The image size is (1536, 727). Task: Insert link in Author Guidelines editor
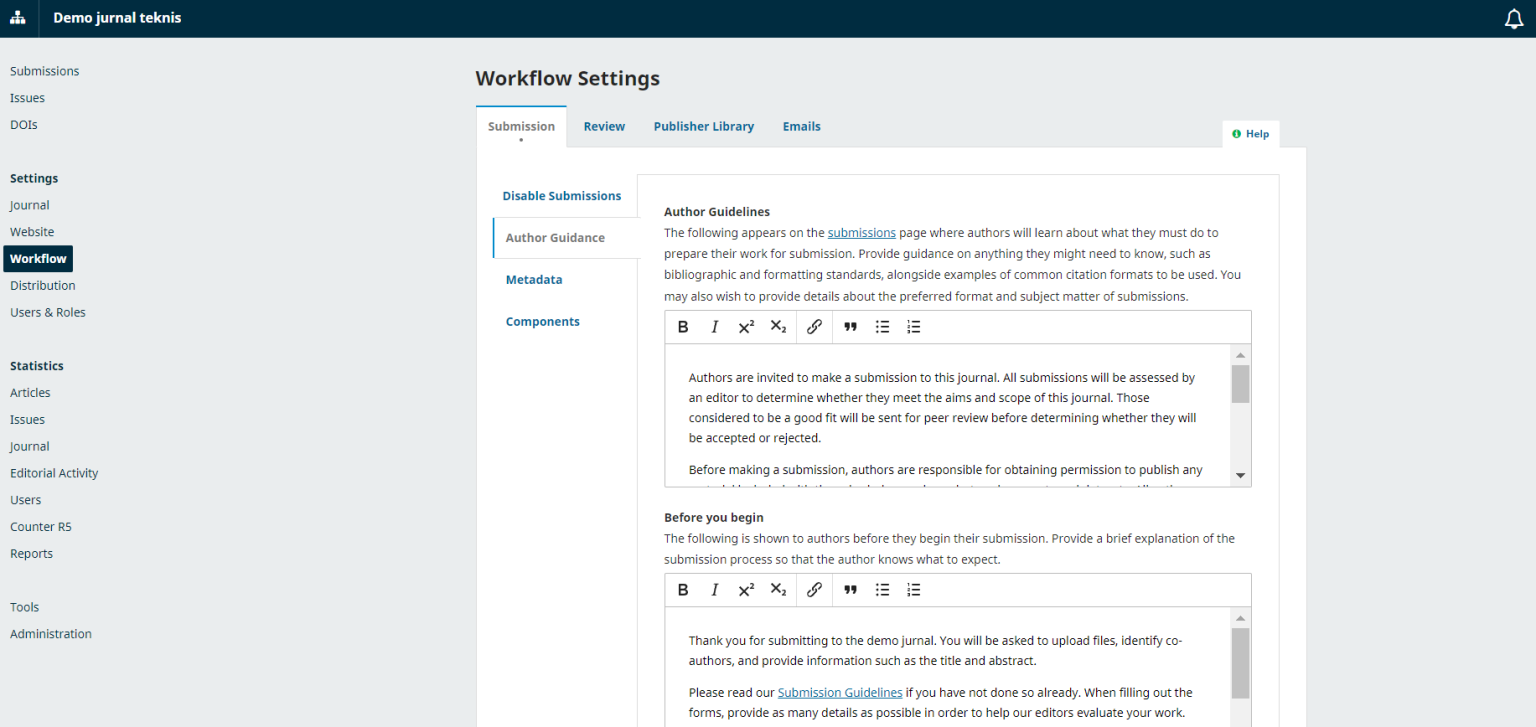pyautogui.click(x=814, y=327)
